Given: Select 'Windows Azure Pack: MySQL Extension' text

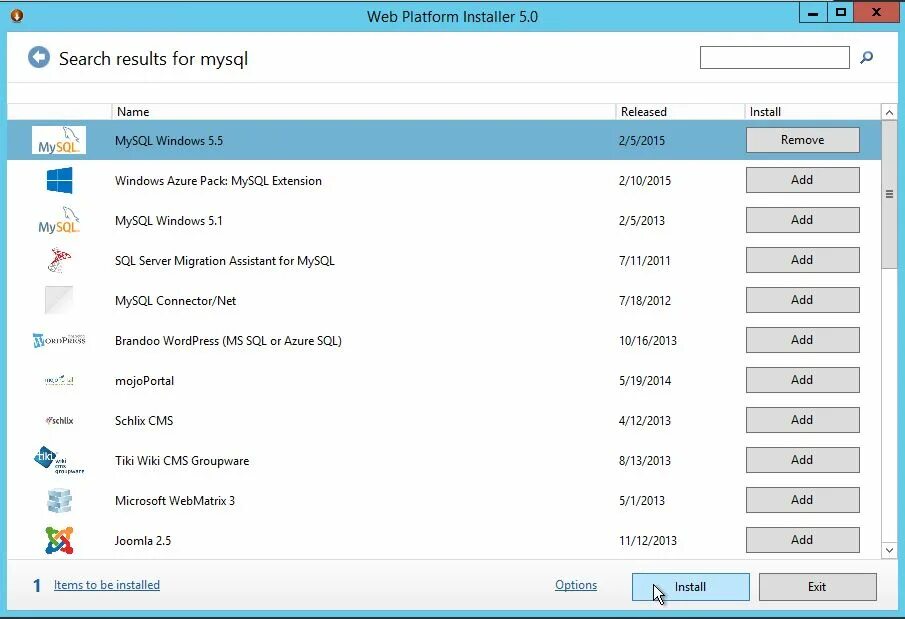Looking at the screenshot, I should [x=218, y=181].
